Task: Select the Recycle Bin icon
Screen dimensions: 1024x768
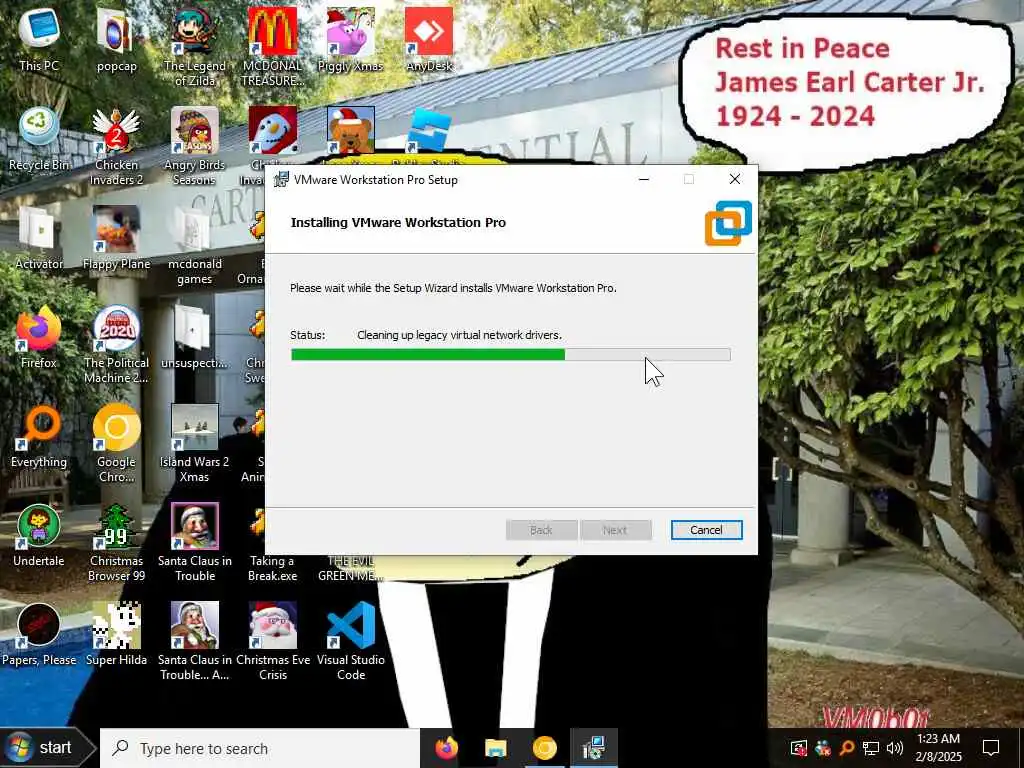Action: [39, 138]
